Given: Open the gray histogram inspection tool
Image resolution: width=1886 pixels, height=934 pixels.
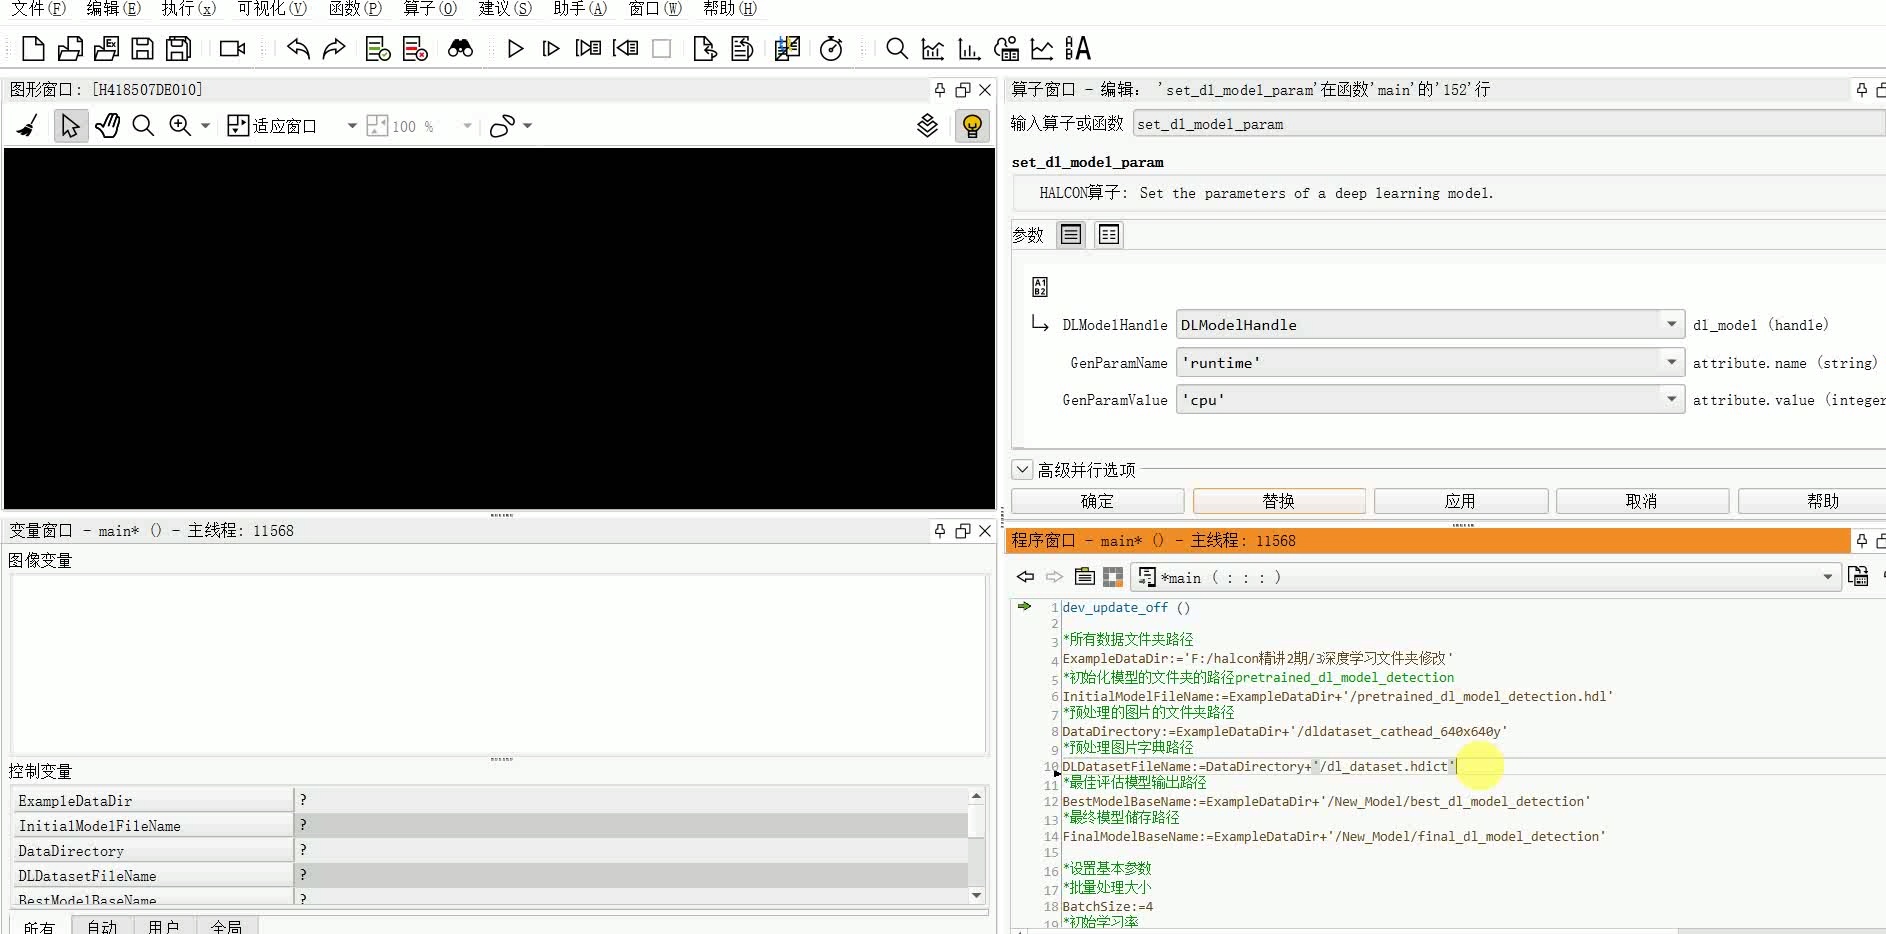Looking at the screenshot, I should pyautogui.click(x=932, y=48).
